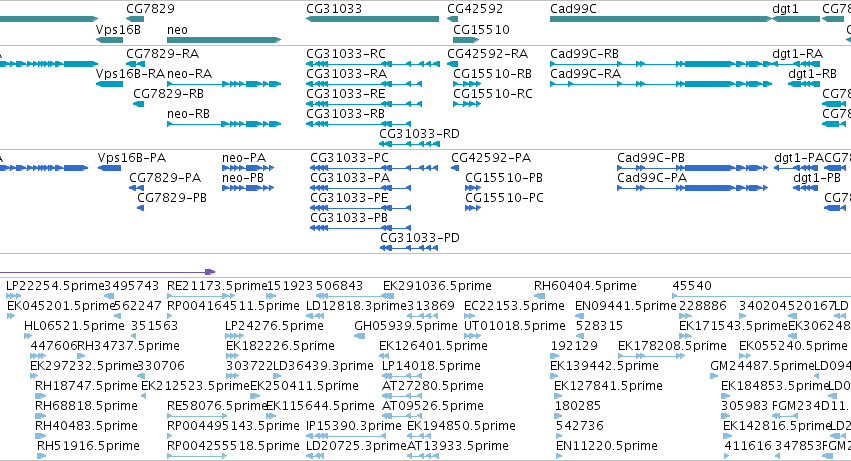Click protein label Cad99C-PA

652,178
